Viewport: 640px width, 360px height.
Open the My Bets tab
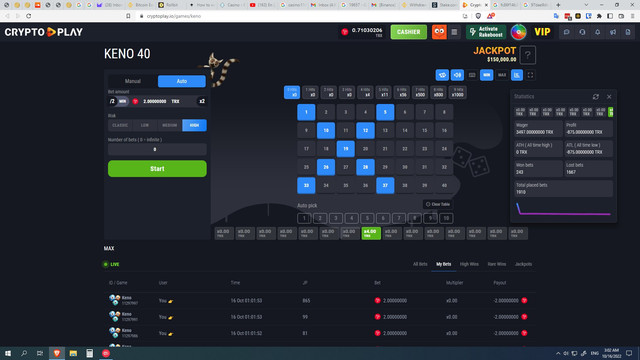click(444, 264)
